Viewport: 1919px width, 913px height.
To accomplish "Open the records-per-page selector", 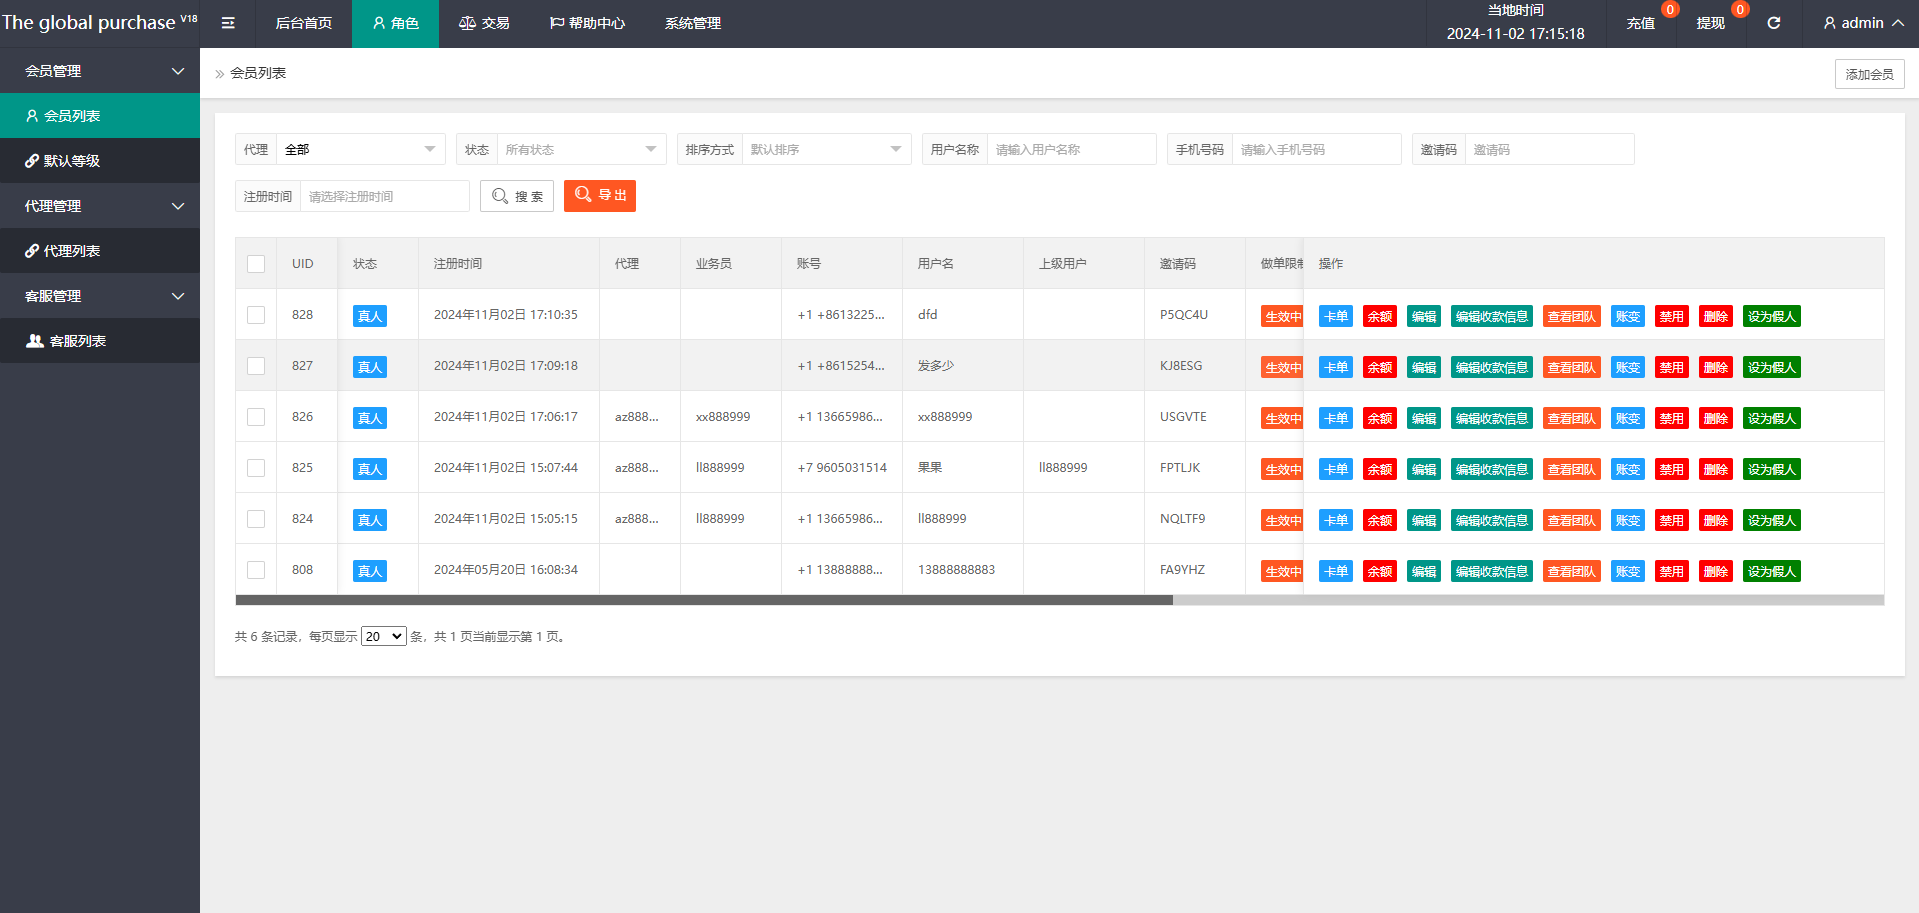I will (383, 636).
